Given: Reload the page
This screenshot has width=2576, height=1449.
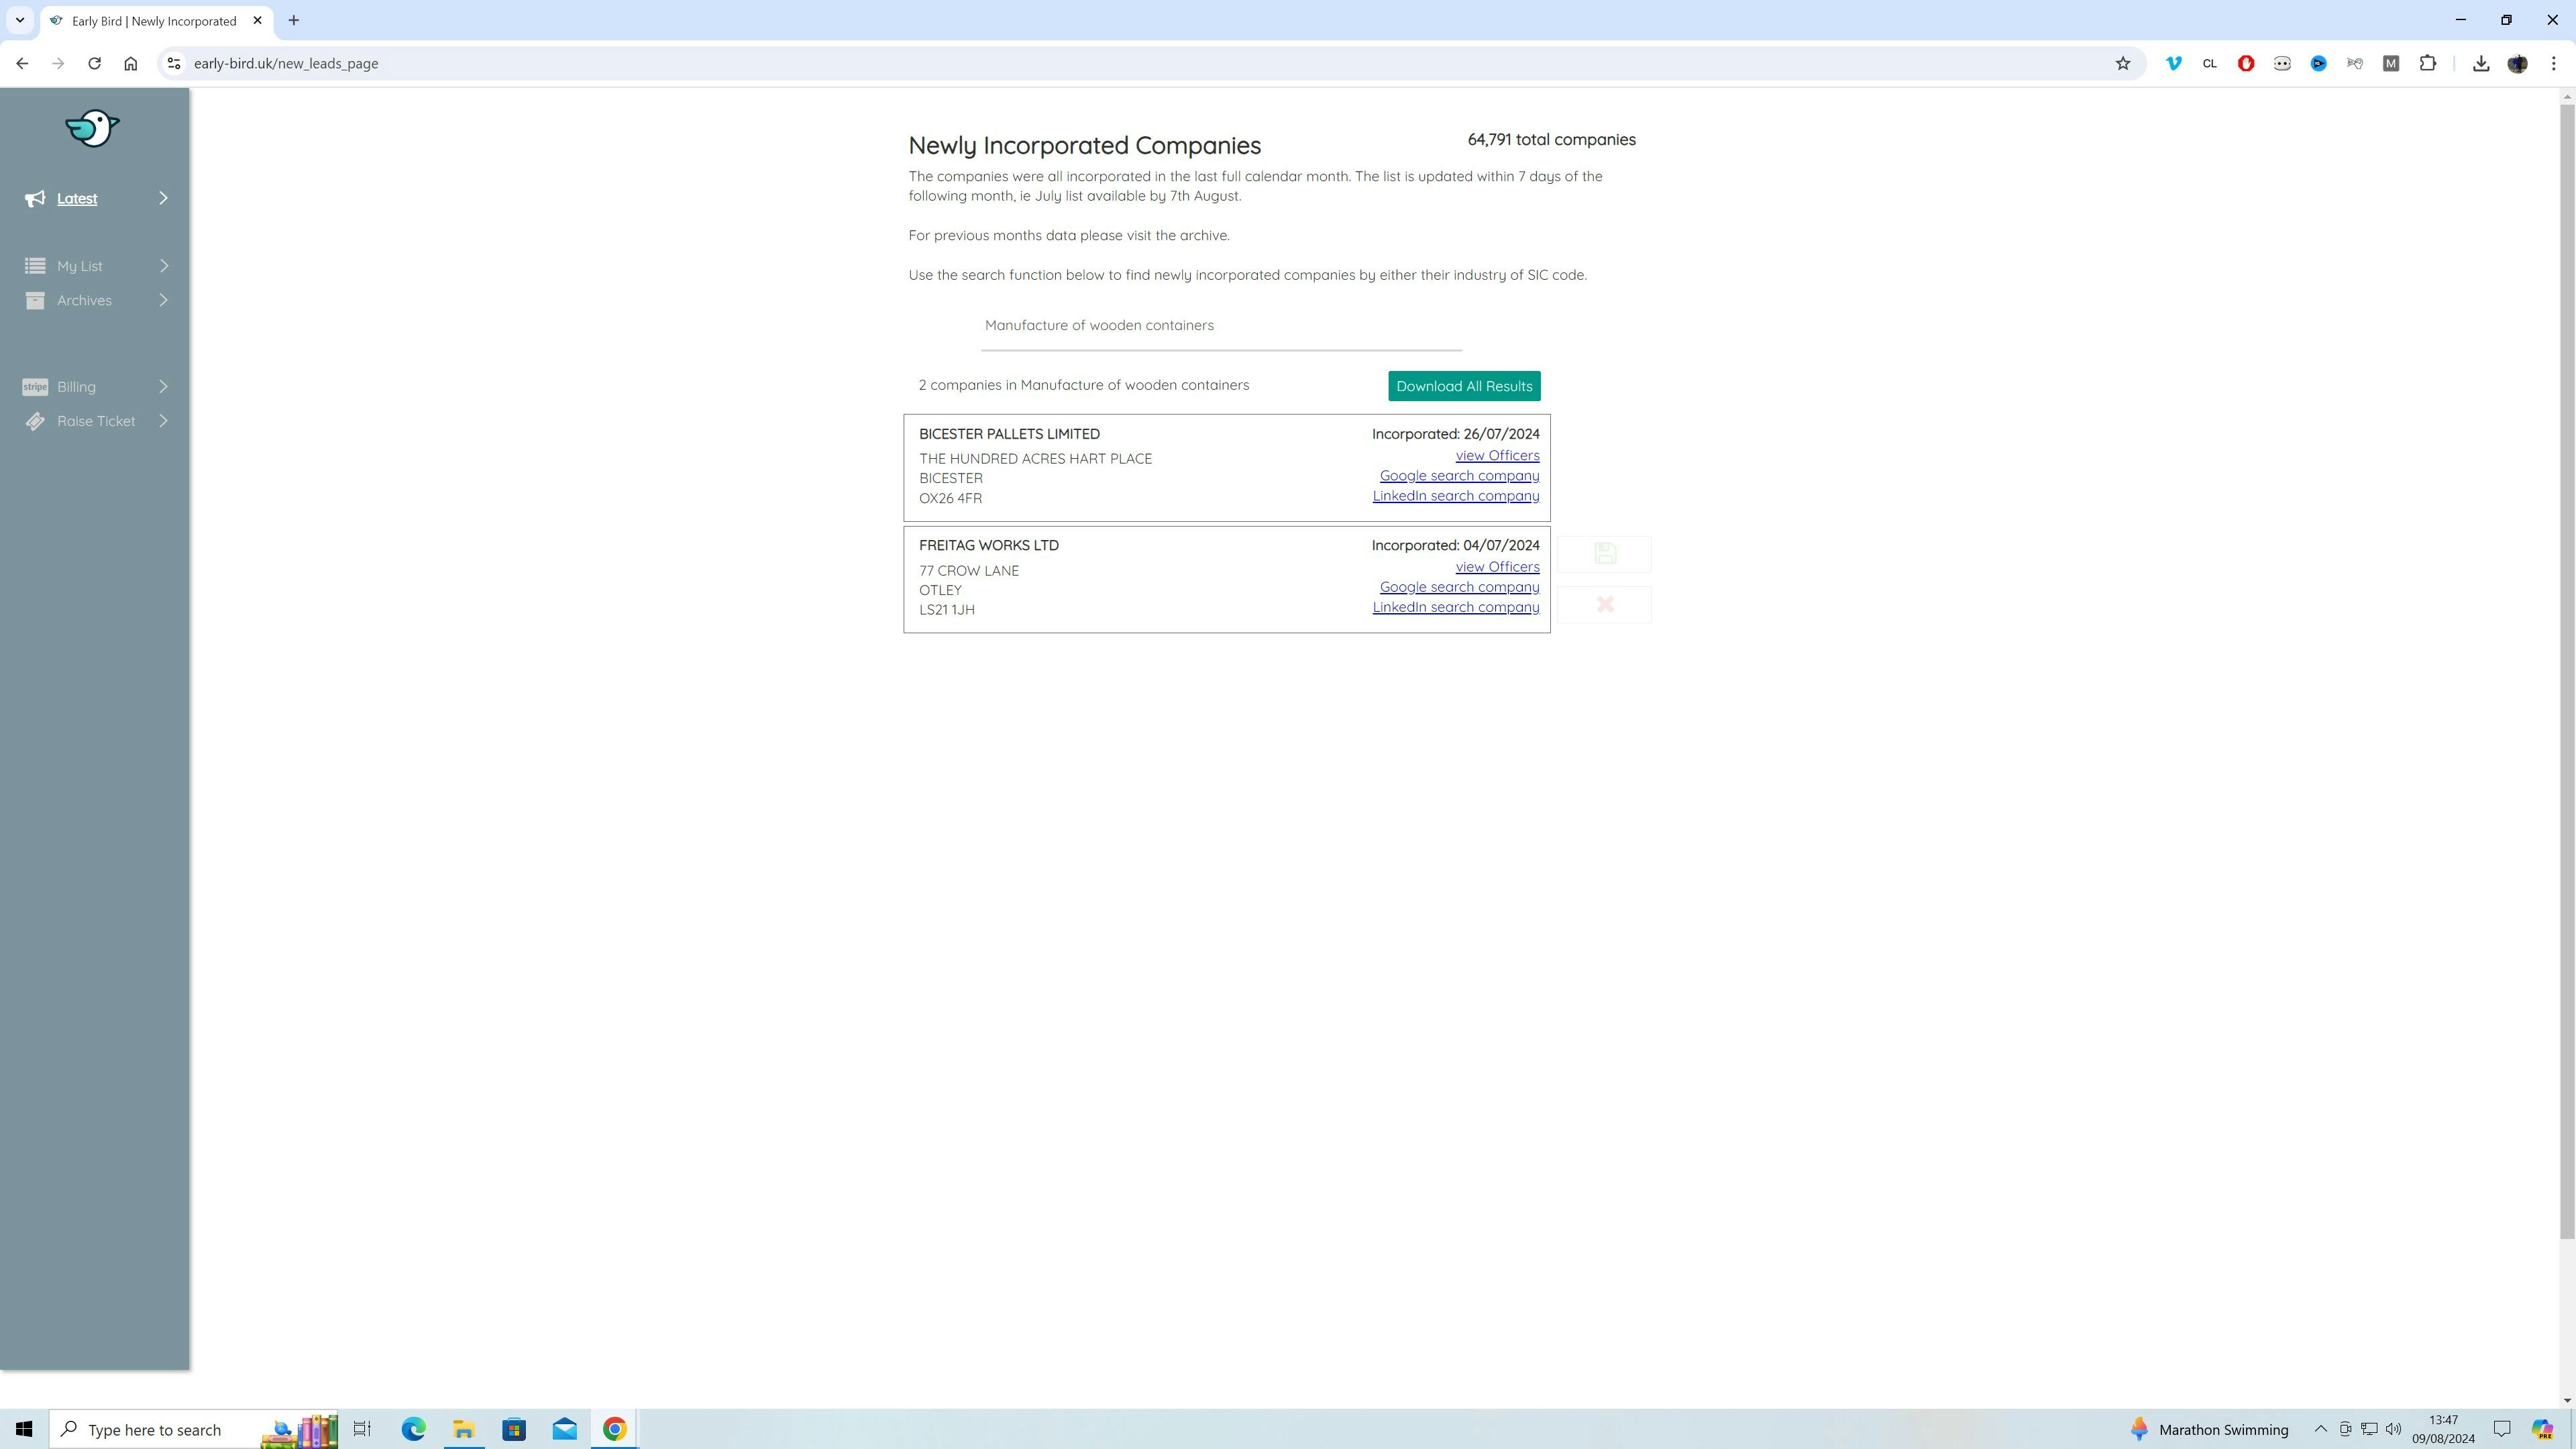Looking at the screenshot, I should 94,63.
